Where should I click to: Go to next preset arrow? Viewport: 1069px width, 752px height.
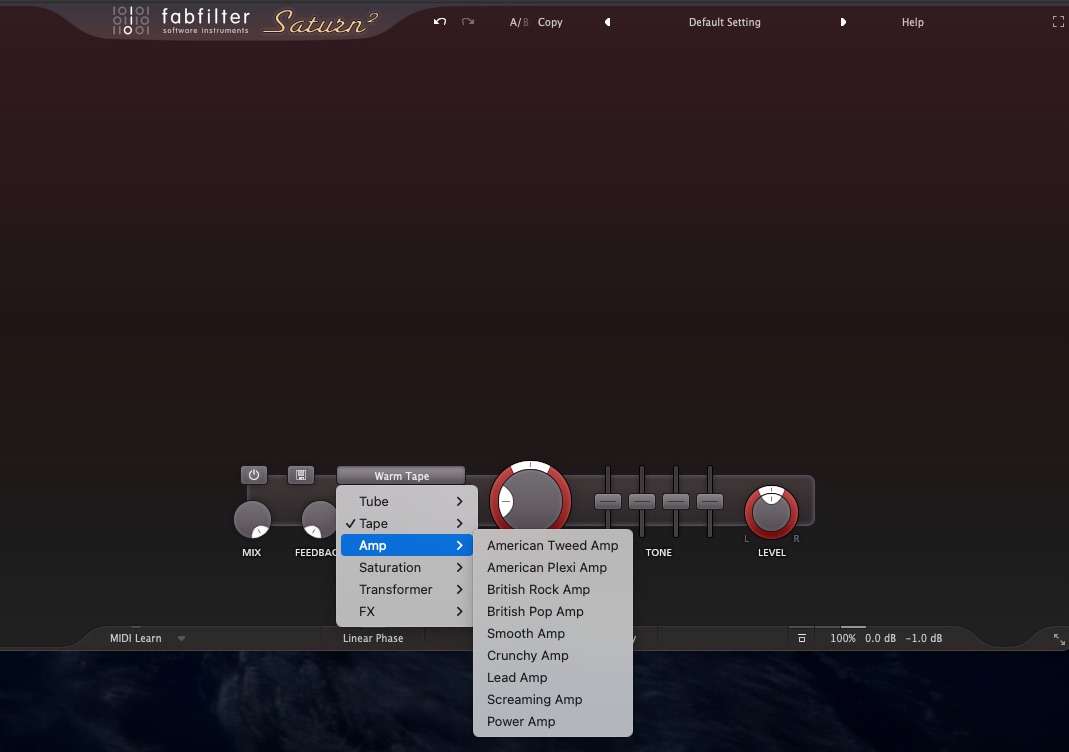843,22
